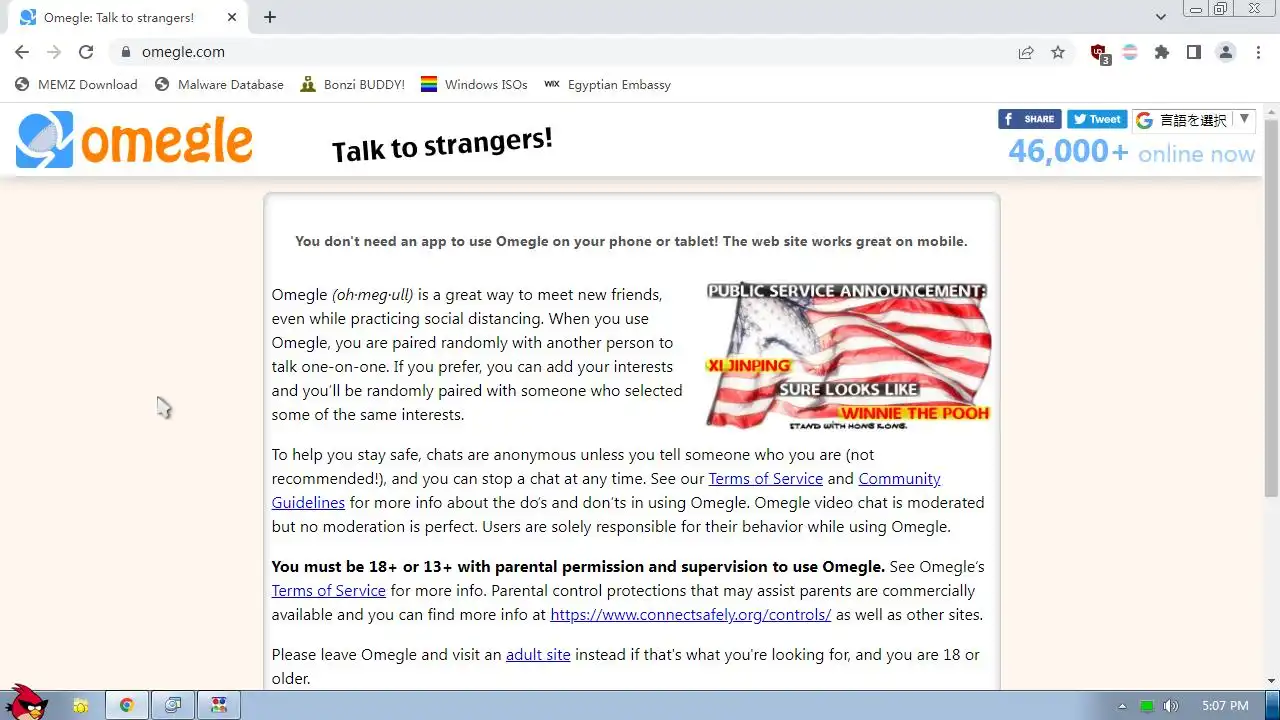The image size is (1280, 720).
Task: Open Chrome three-dot menu
Action: click(x=1258, y=52)
